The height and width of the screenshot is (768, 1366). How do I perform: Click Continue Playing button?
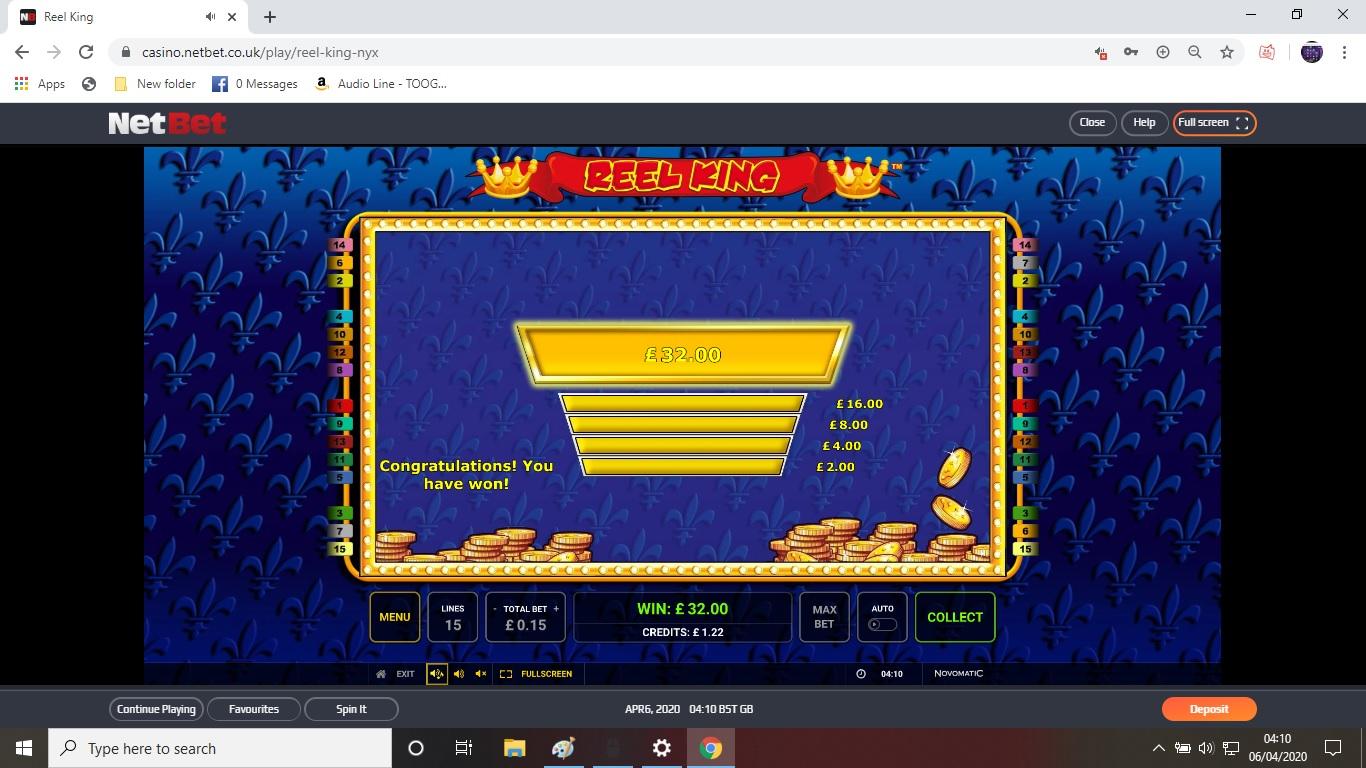coord(156,709)
